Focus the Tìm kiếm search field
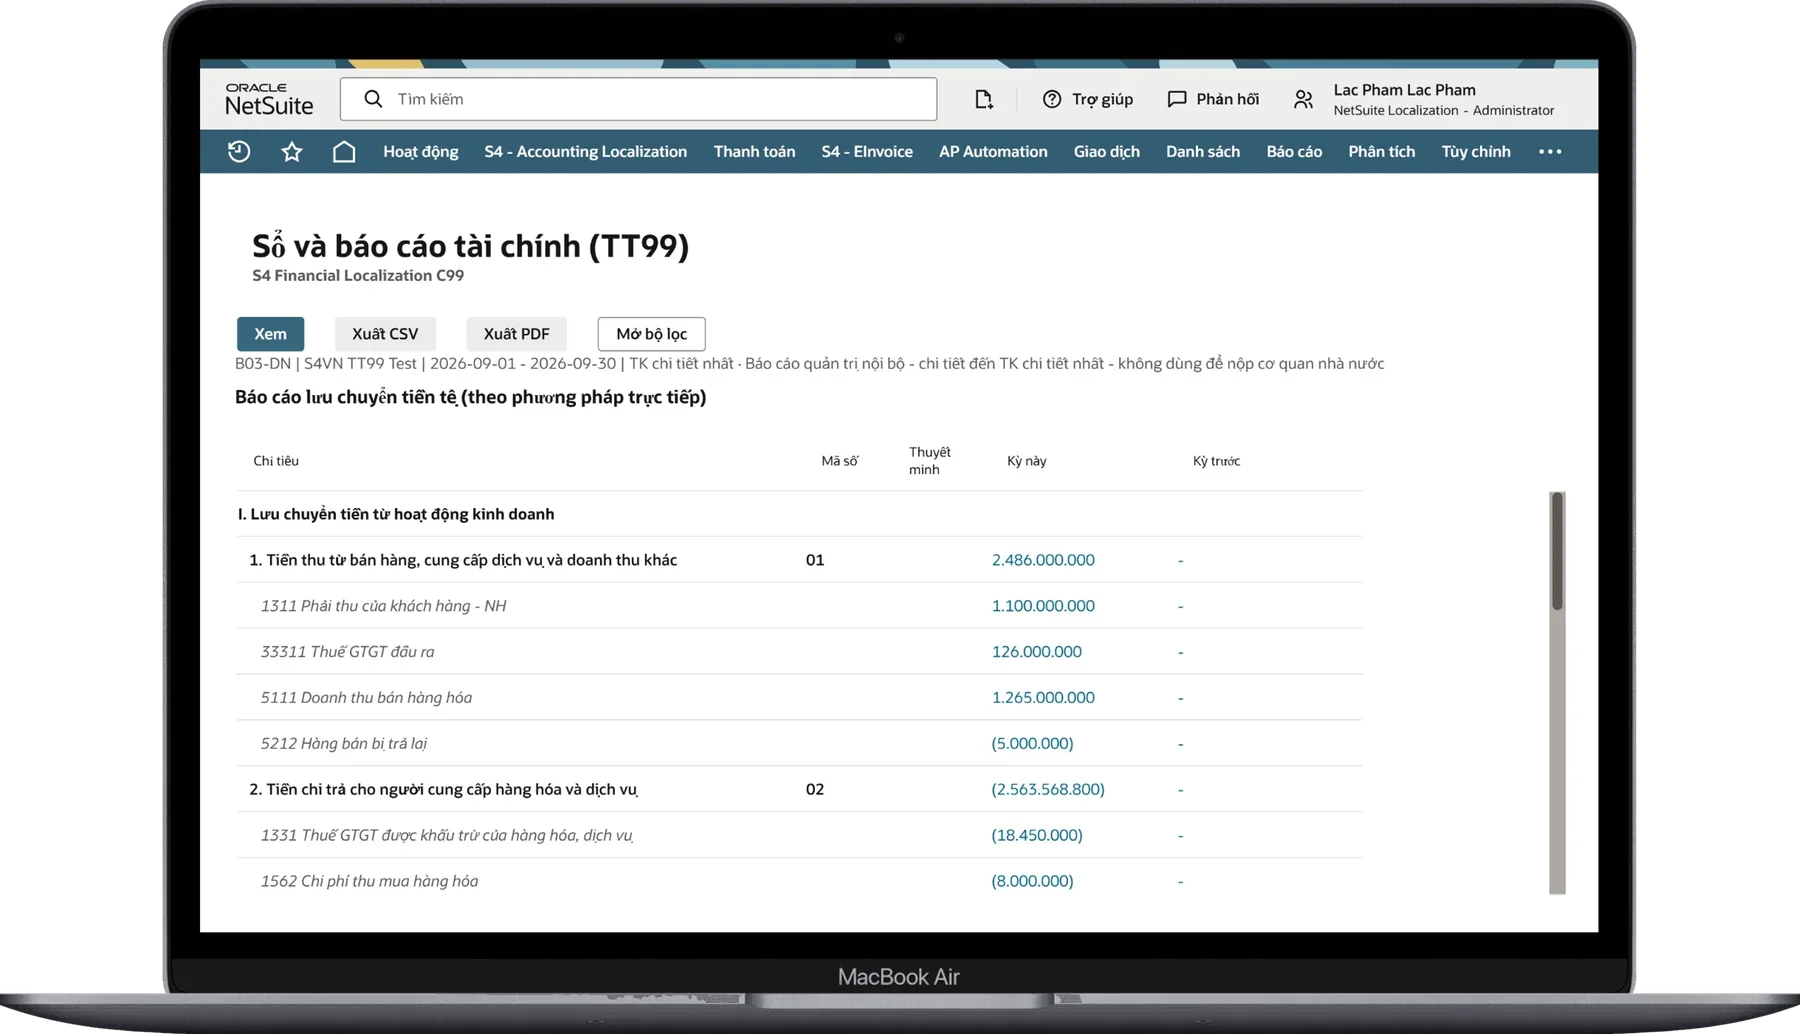The height and width of the screenshot is (1034, 1800). click(638, 99)
